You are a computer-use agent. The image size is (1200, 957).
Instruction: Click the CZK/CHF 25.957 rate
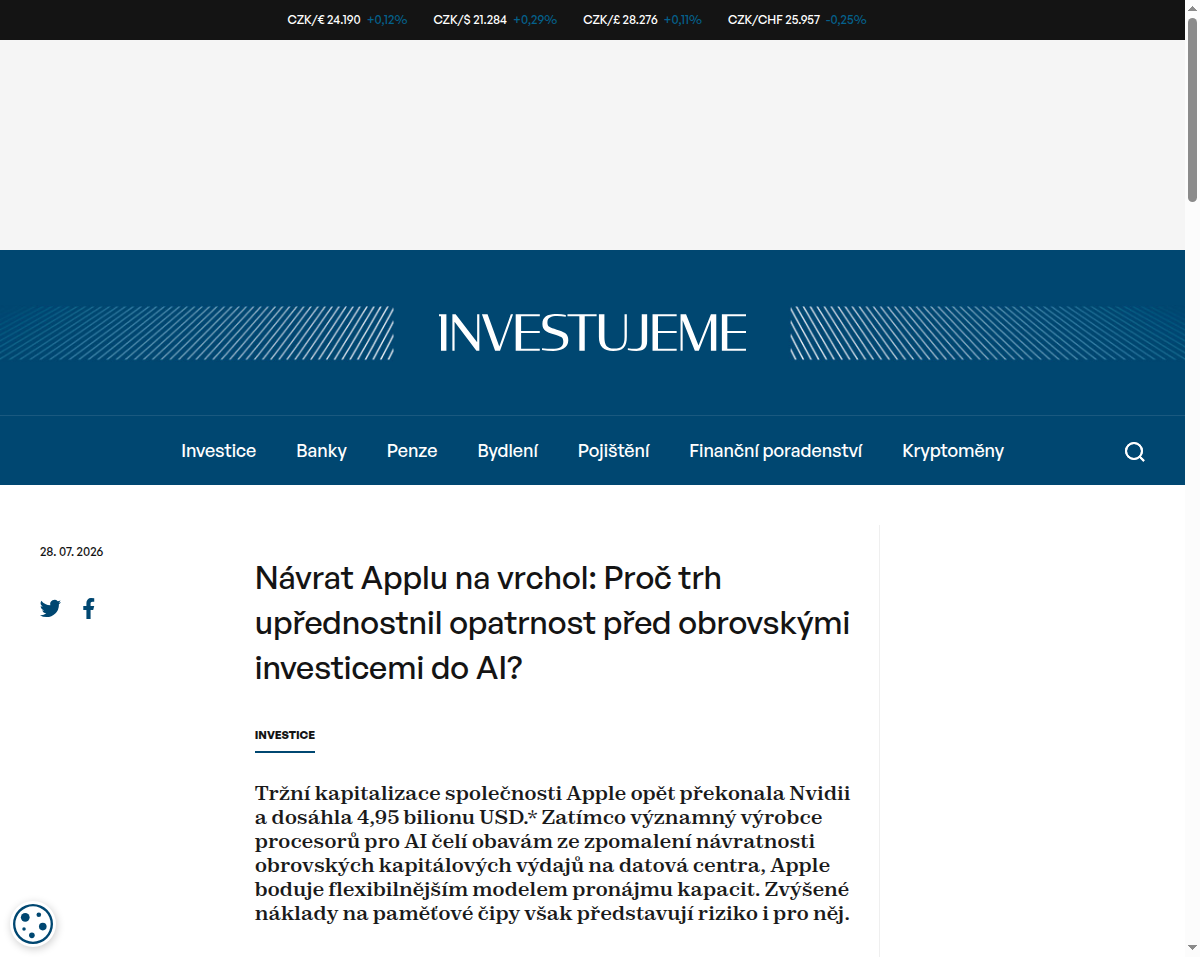coord(774,19)
